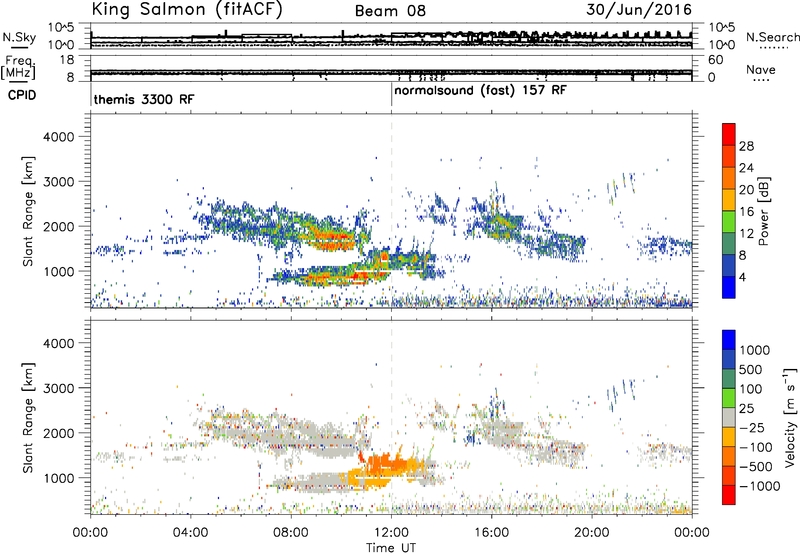Click the orange negative-velocity patch near 12:00
This screenshot has height=554, width=800.
point(389,464)
